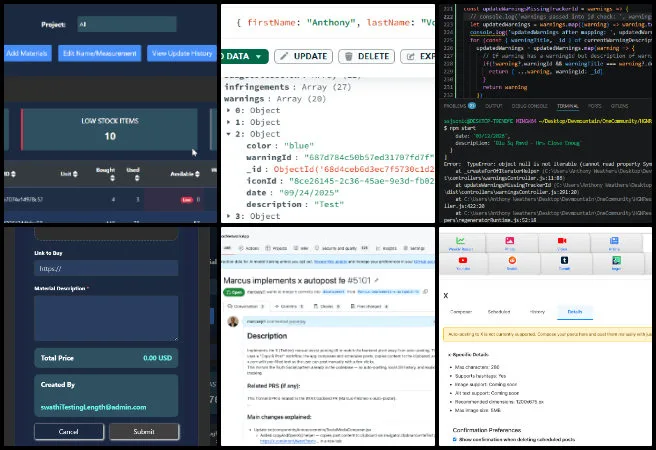Screen dimensions: 656x450
Task: Toggle Show confirmation when deleting scheduled posts
Action: [455, 439]
